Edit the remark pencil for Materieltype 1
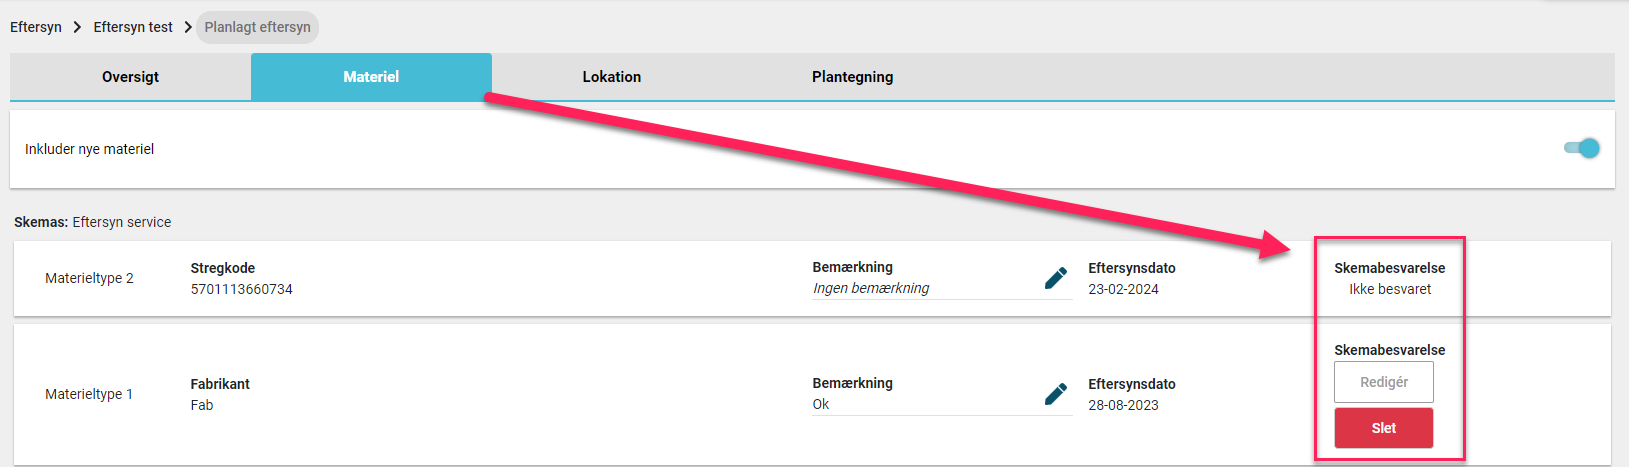 (x=1055, y=394)
